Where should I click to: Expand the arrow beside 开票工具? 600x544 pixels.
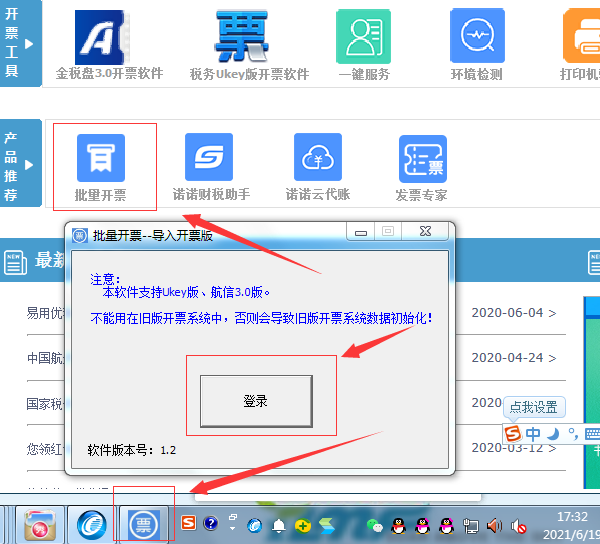[29, 44]
